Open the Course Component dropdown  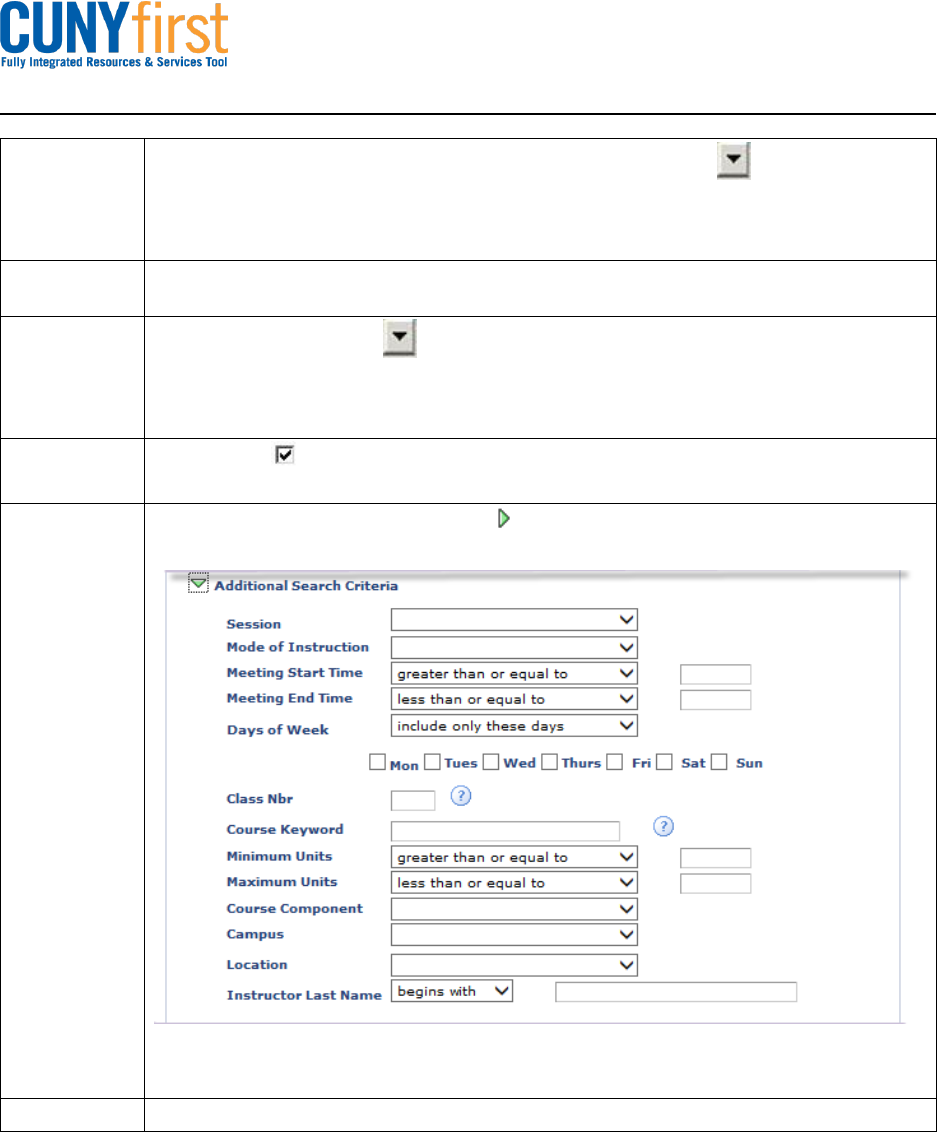(x=514, y=909)
